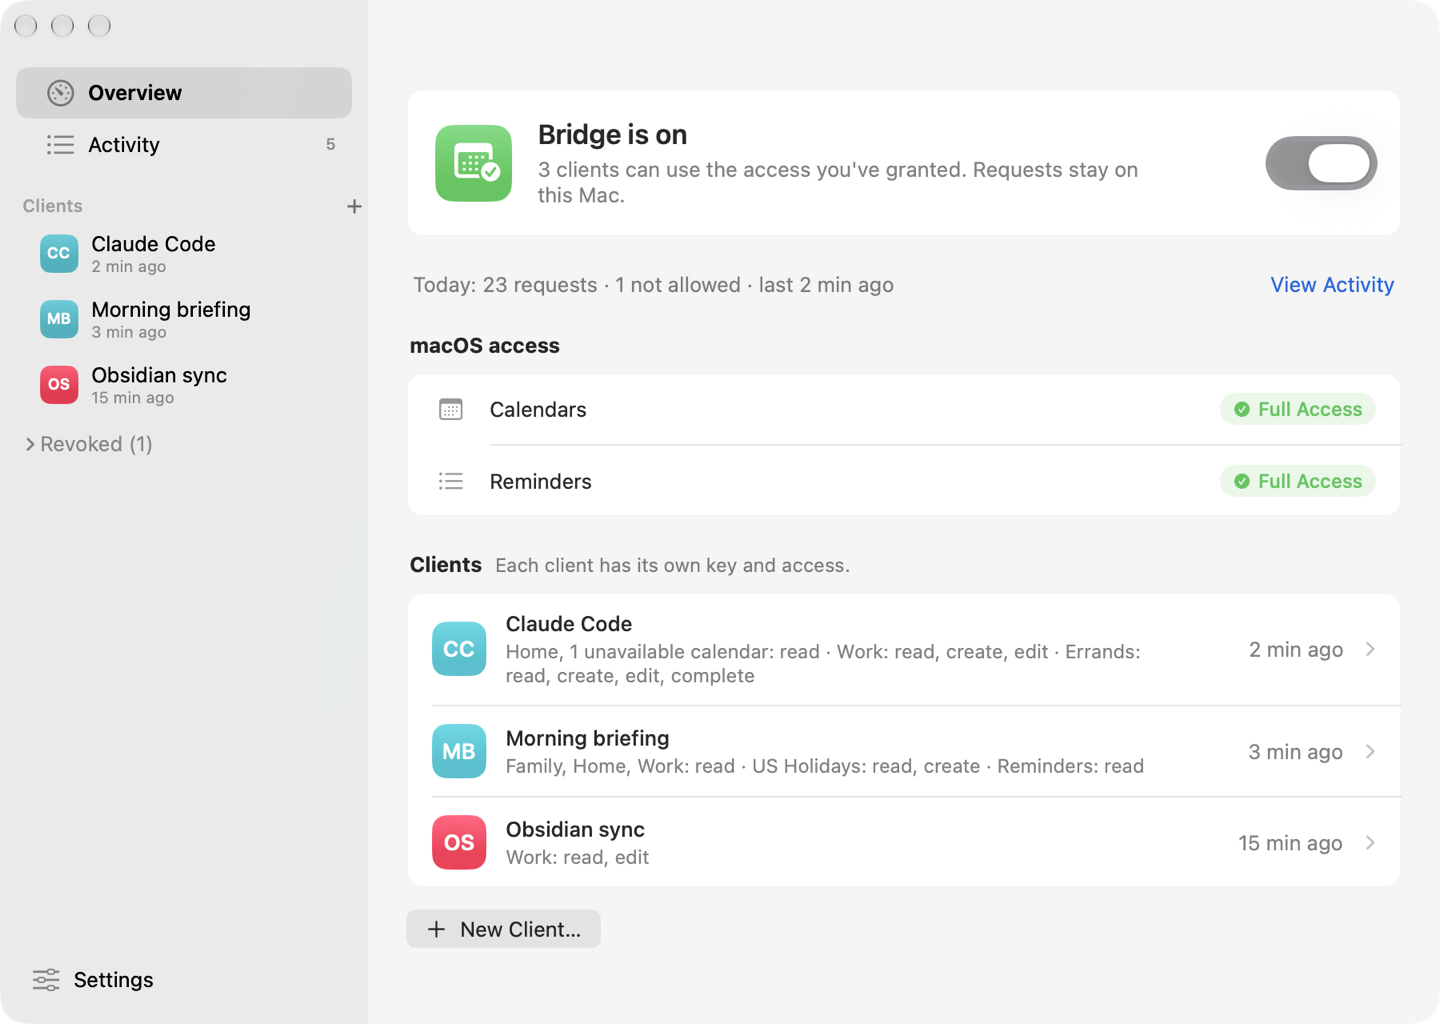
Task: Click the Calendars row calendar icon
Action: 451,409
